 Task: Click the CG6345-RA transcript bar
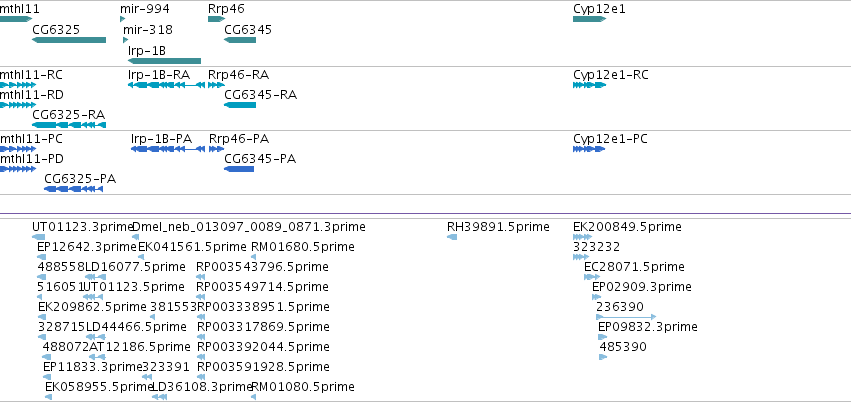pos(240,105)
